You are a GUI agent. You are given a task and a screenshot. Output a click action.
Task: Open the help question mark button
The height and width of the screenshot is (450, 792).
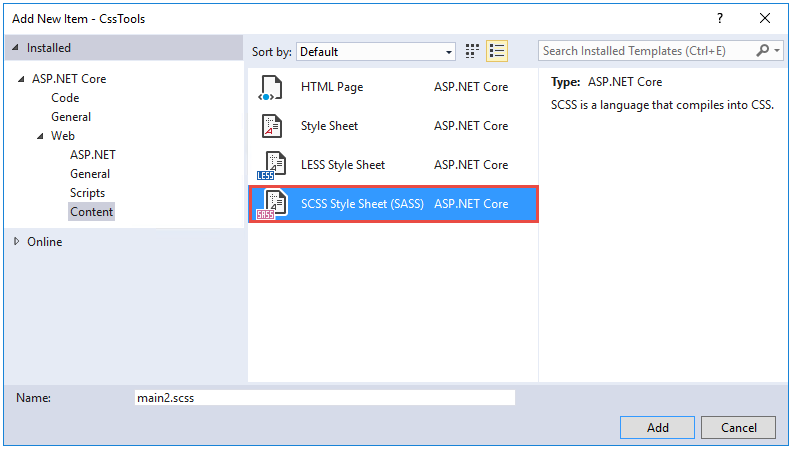720,19
